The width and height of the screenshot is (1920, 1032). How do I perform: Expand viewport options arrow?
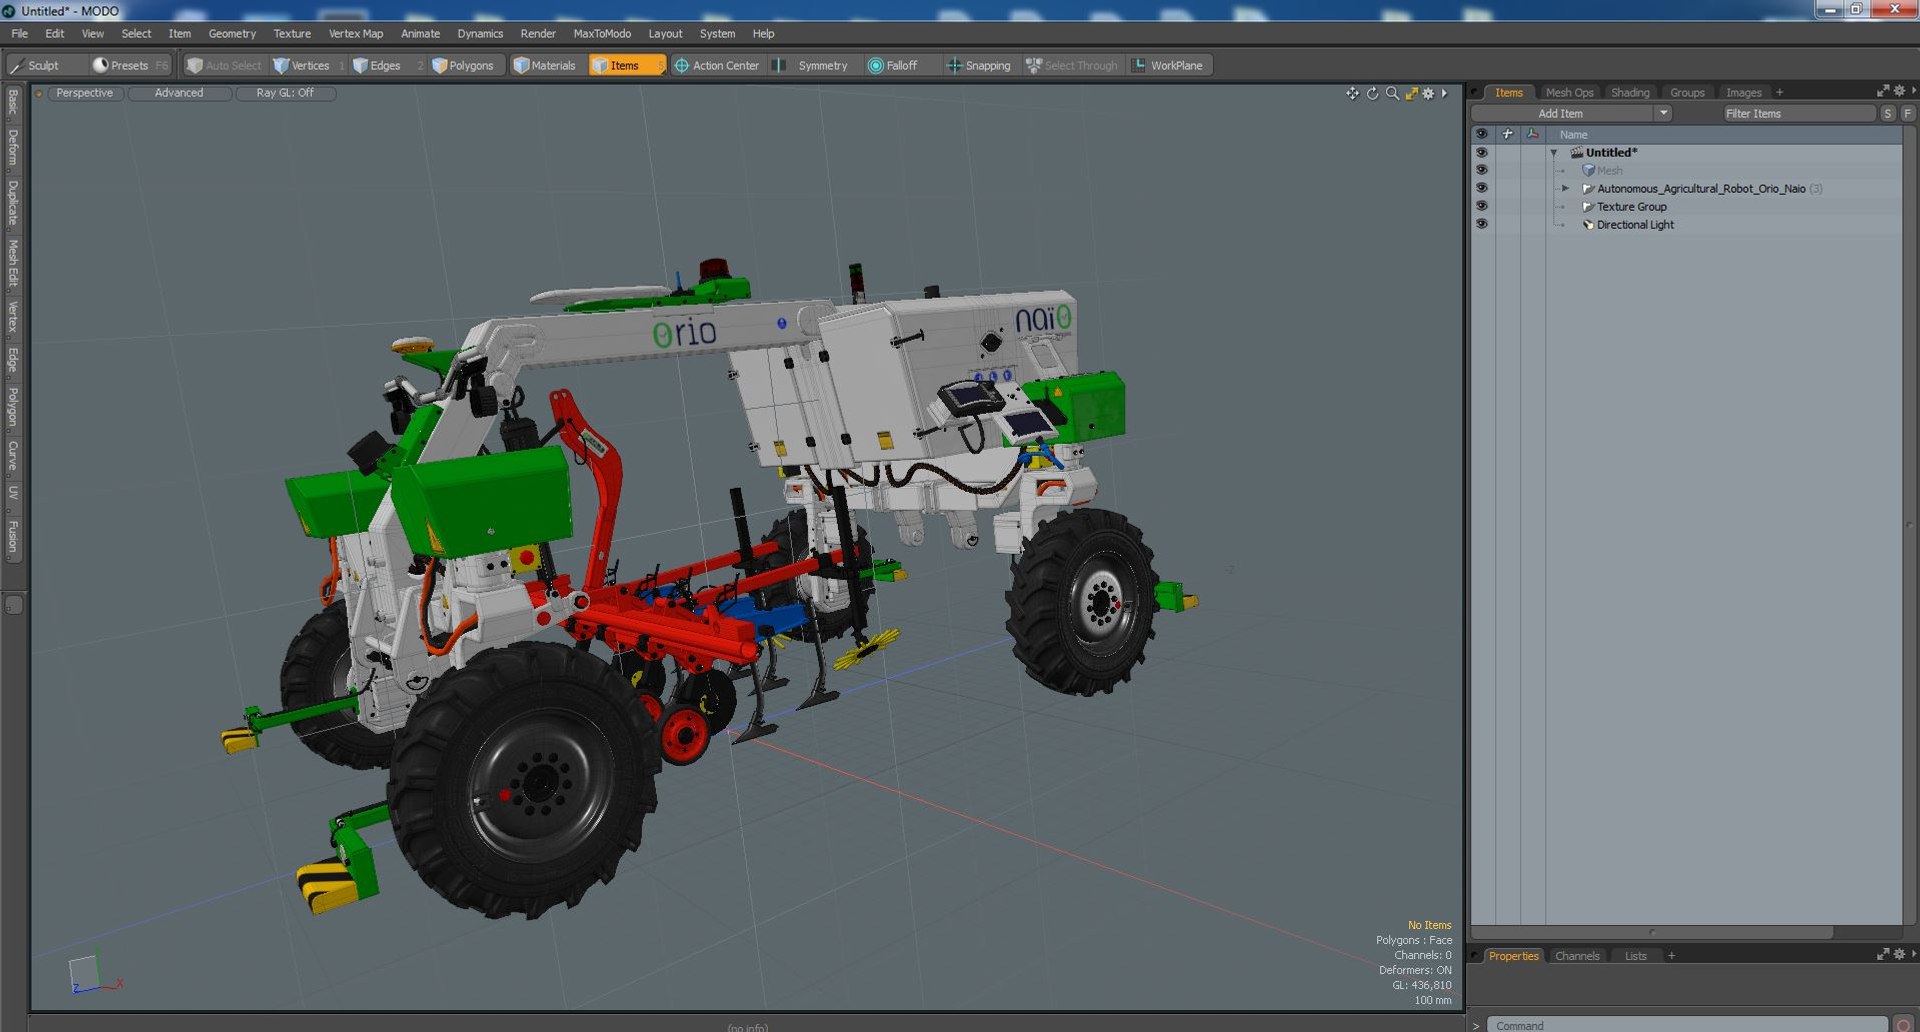(x=1444, y=93)
